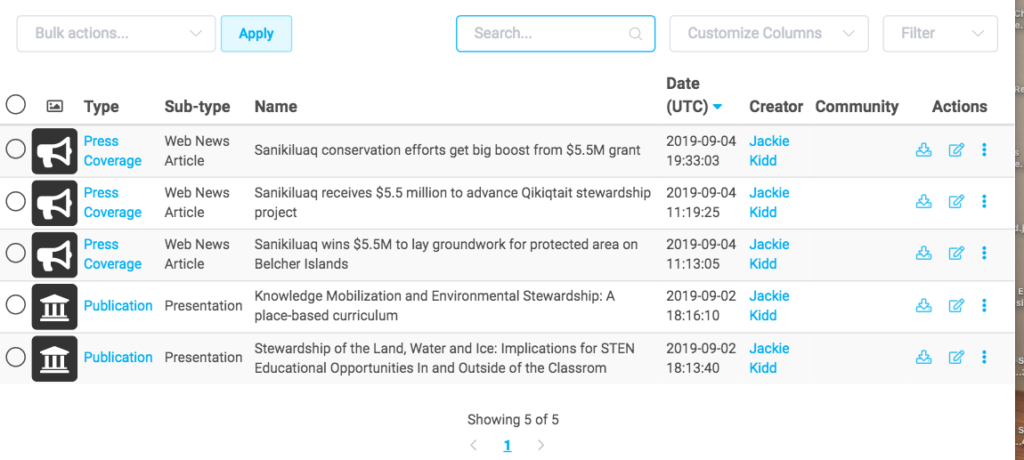Edit the Stewardship of the Land presentation
Image resolution: width=1024 pixels, height=460 pixels.
point(956,357)
